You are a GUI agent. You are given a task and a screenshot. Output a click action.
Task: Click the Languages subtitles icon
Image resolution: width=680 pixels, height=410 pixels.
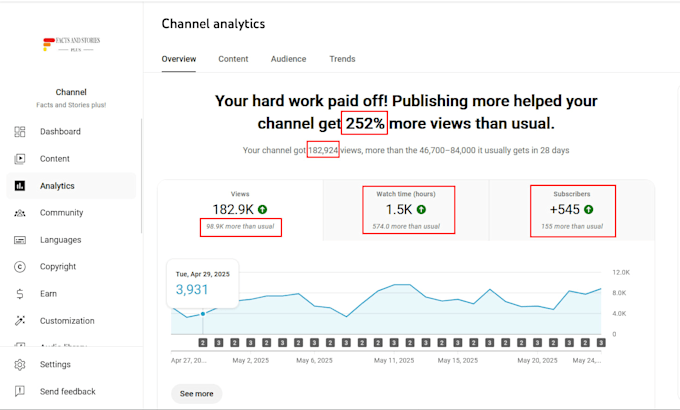[20, 240]
